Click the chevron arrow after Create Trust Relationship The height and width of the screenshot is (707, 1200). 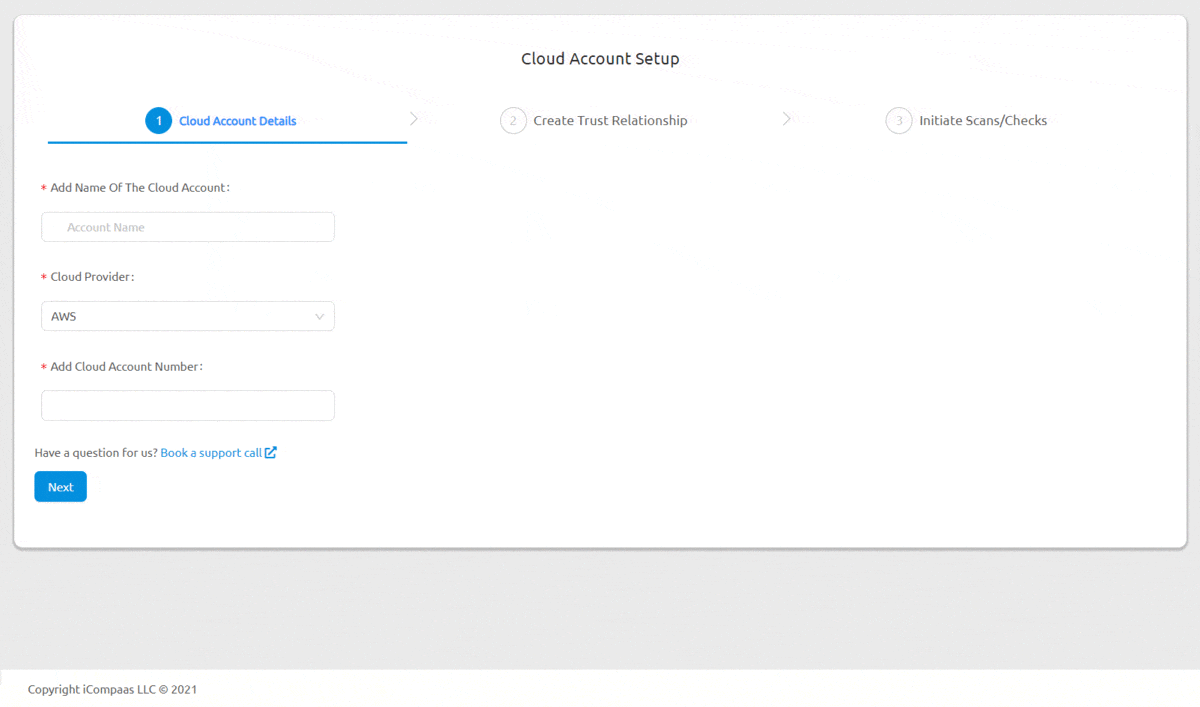click(x=786, y=118)
